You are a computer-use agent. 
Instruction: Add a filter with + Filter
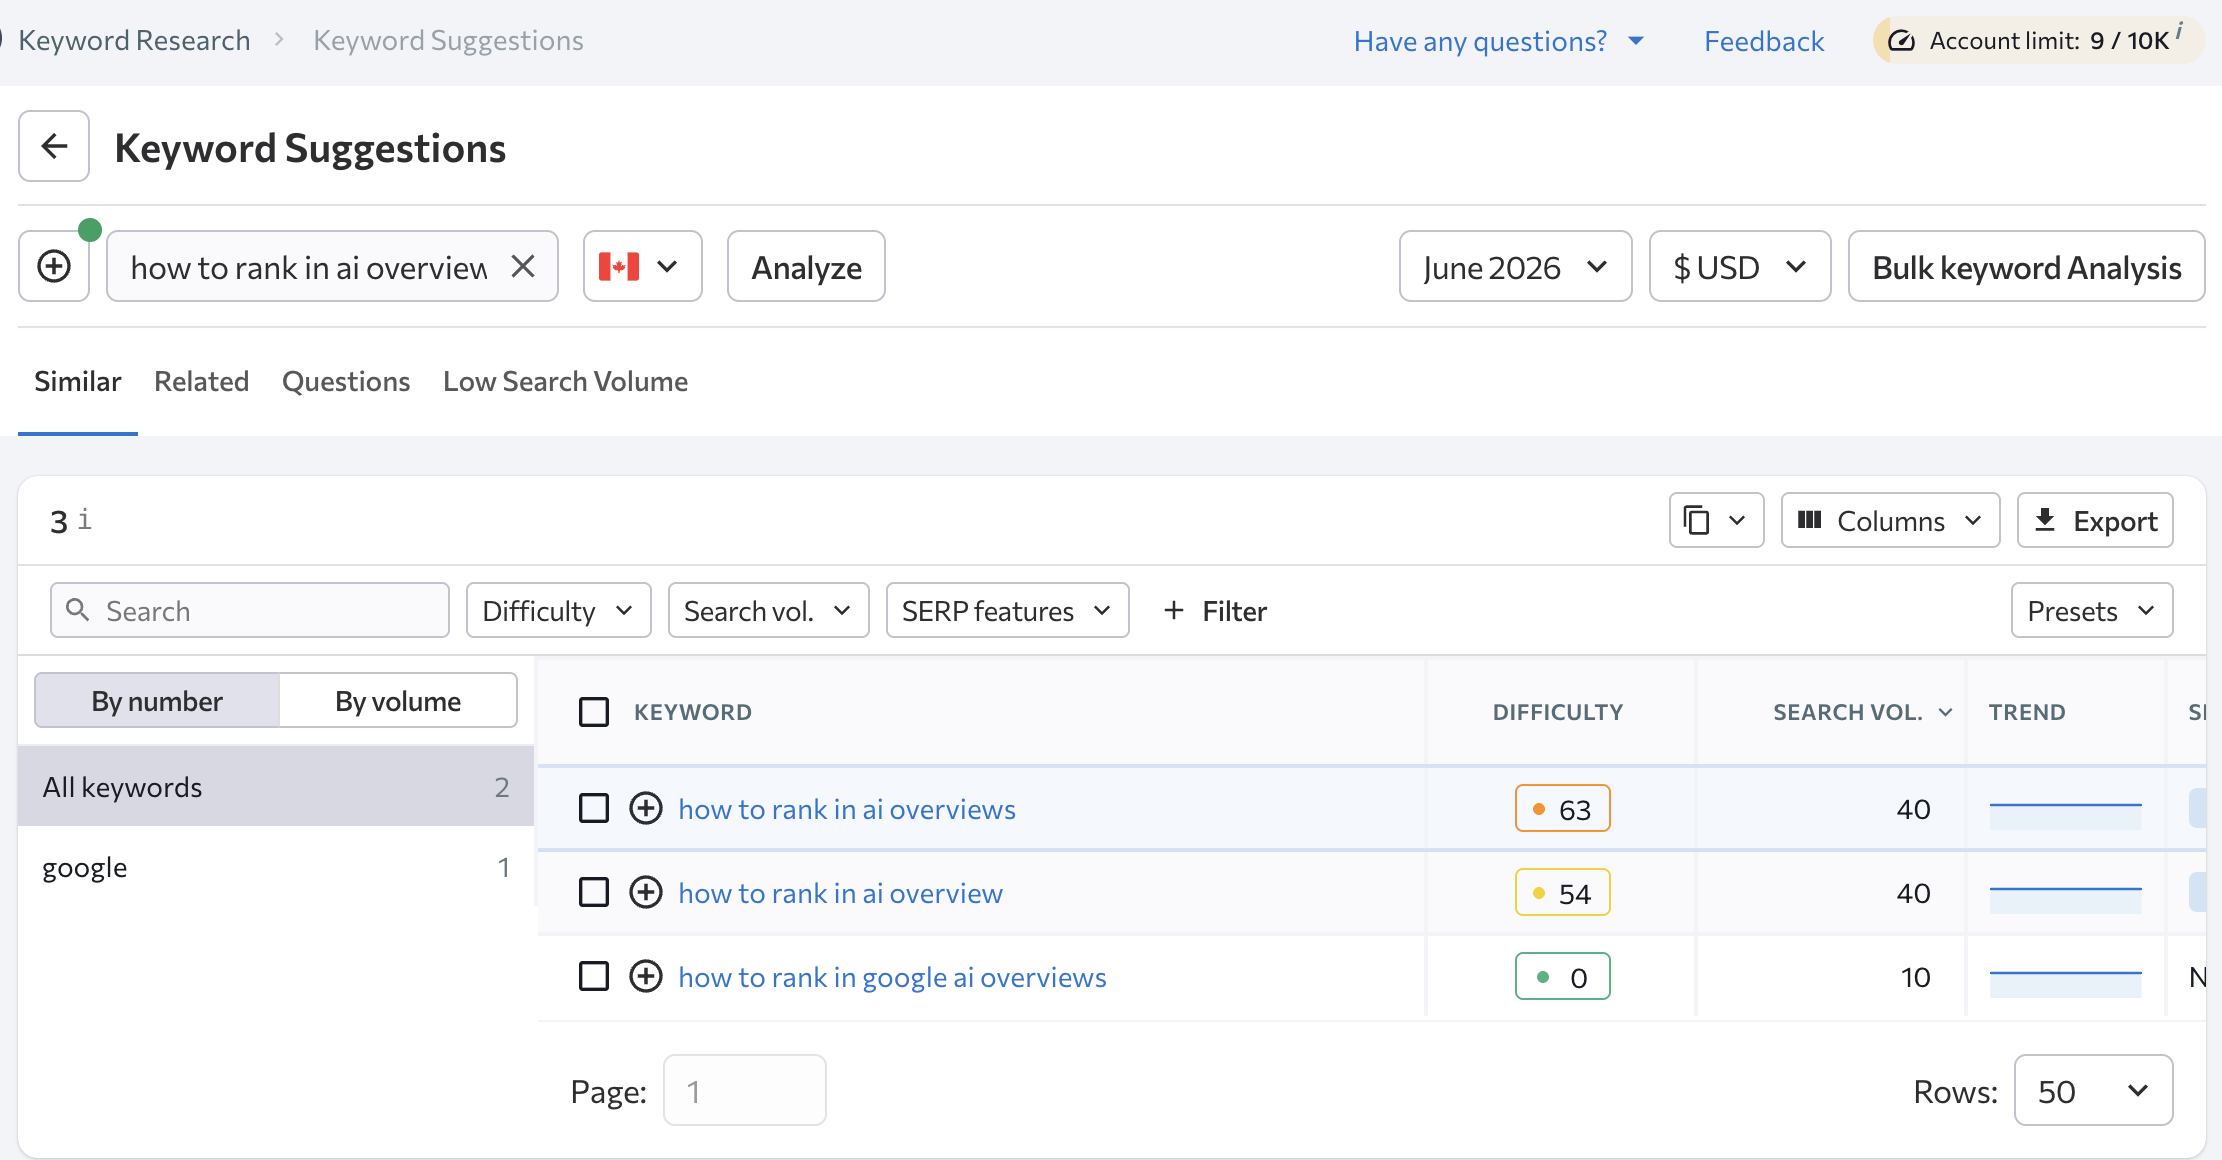pyautogui.click(x=1215, y=610)
